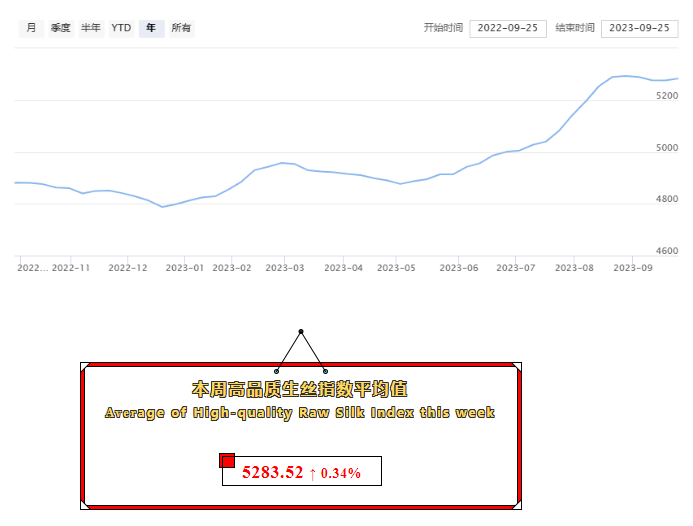Click the 2023-03 x-axis label
The width and height of the screenshot is (693, 526).
pos(285,268)
